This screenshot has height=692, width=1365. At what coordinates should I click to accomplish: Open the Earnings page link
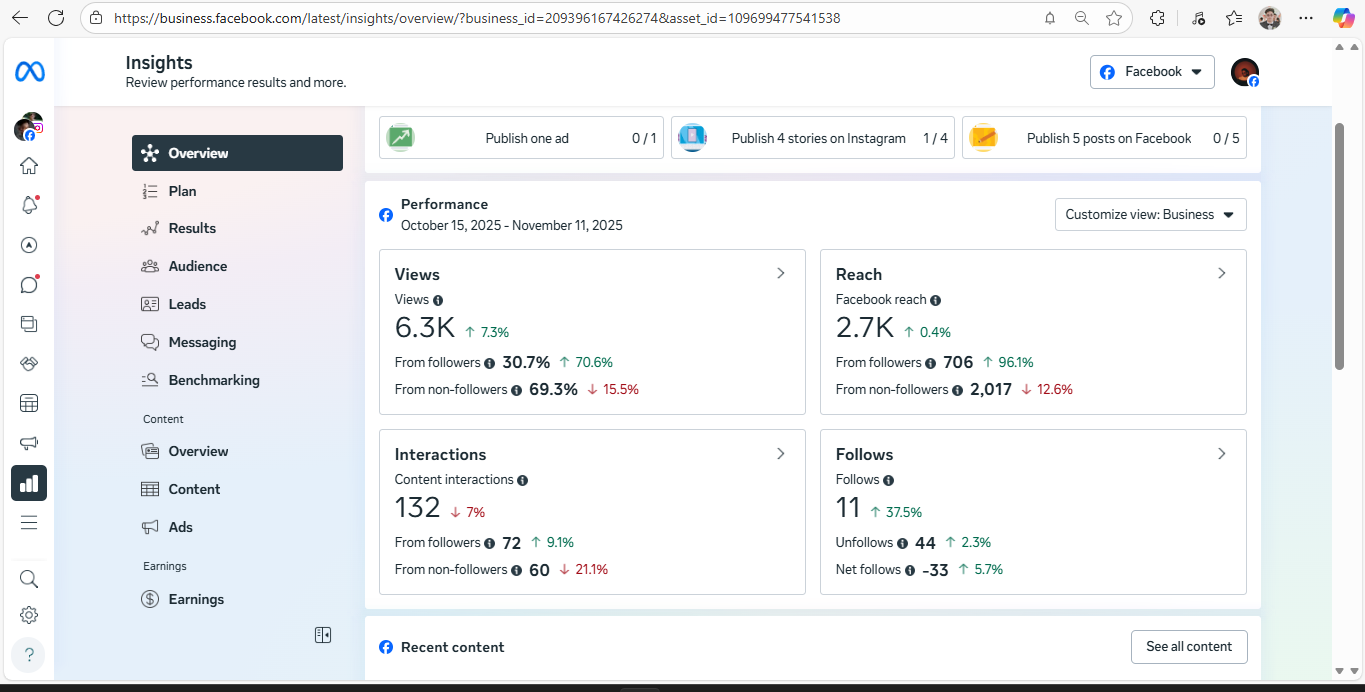point(237,599)
